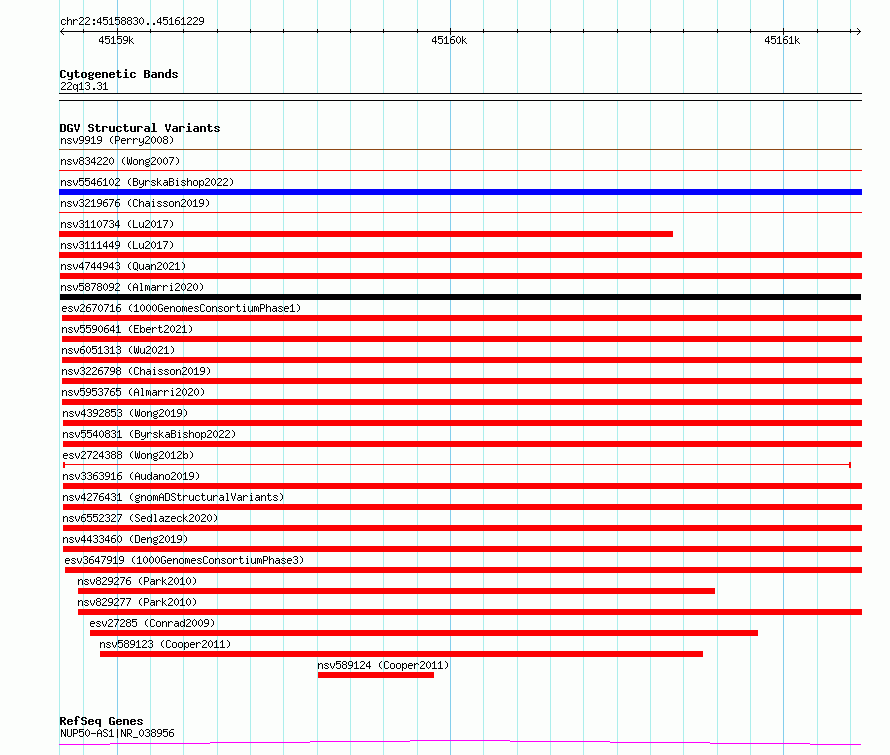Select nsv4433460 (Deng2019) label

[125, 539]
